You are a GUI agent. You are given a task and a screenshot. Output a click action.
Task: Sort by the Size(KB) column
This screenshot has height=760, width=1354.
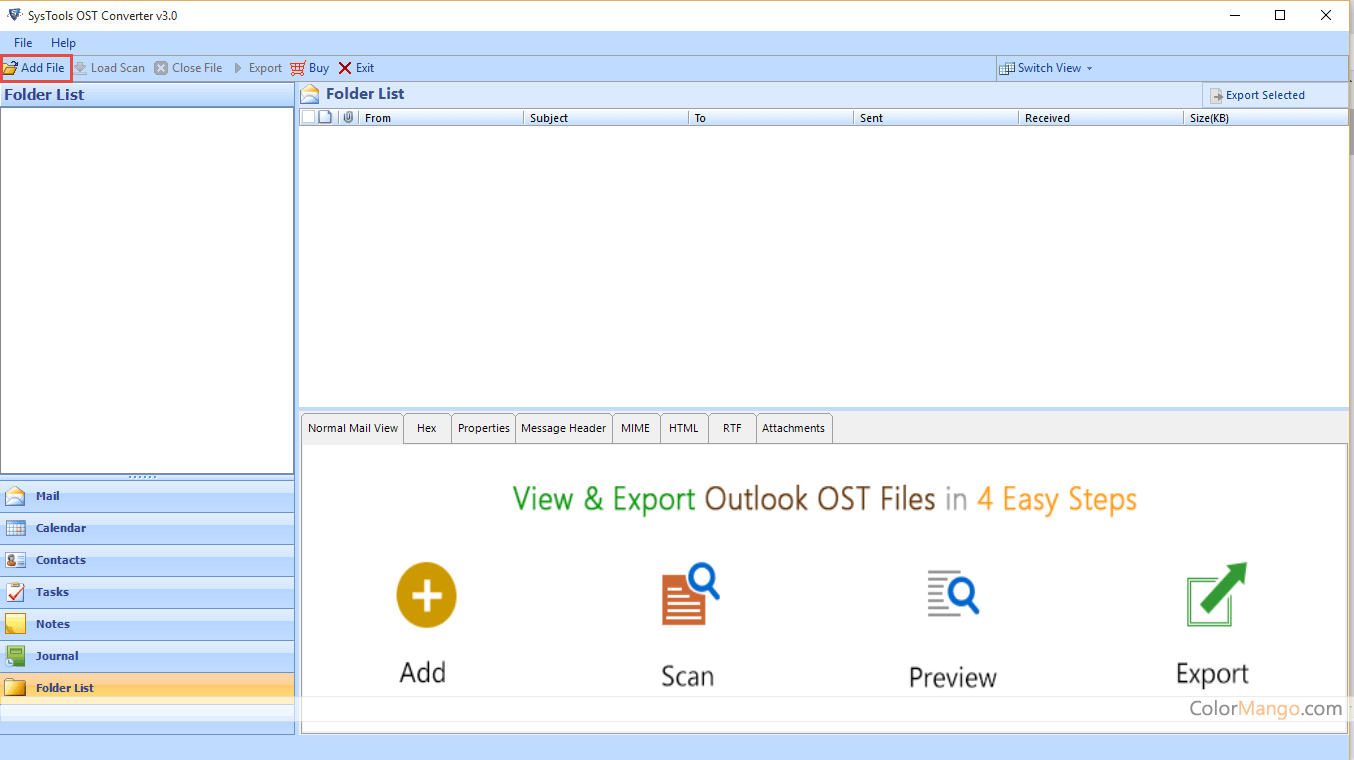[x=1265, y=118]
